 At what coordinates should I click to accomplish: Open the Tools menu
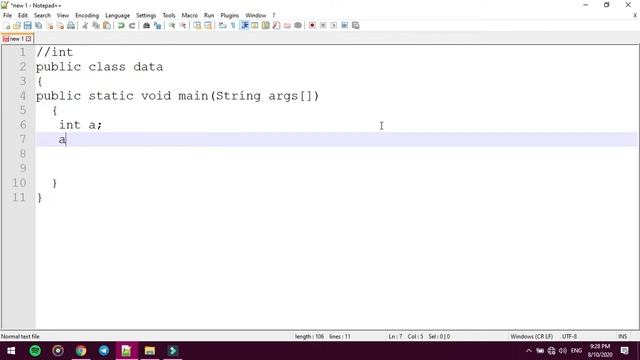click(x=169, y=16)
